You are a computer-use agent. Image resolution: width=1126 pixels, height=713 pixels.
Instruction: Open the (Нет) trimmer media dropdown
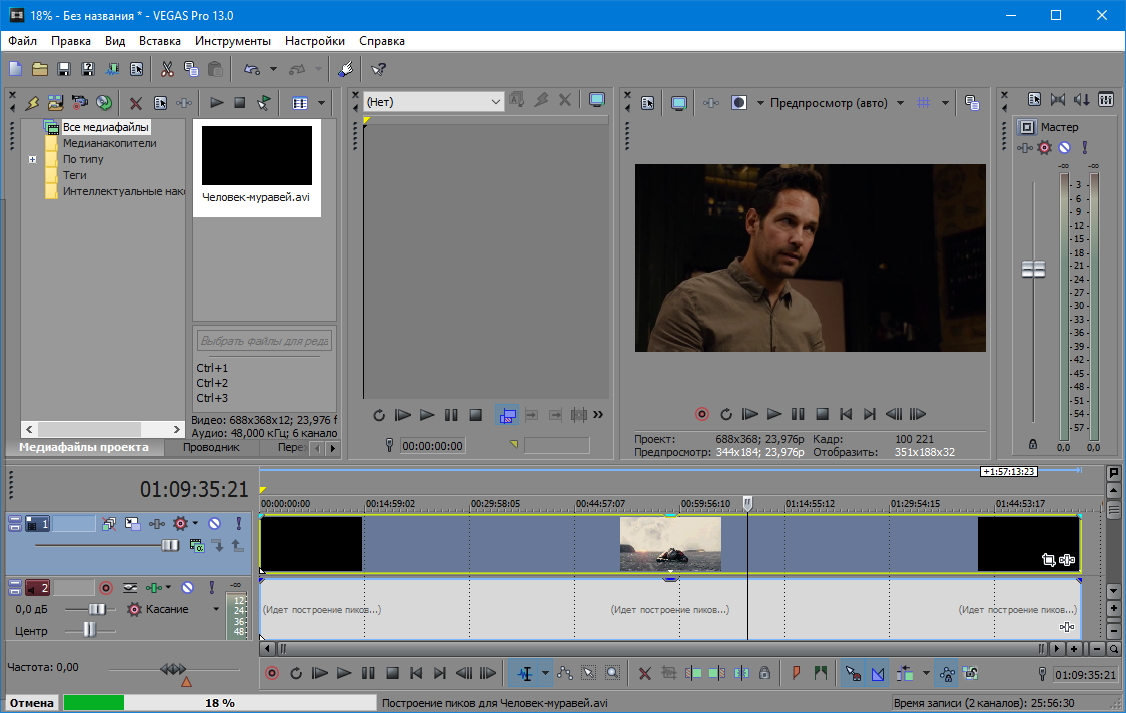496,102
